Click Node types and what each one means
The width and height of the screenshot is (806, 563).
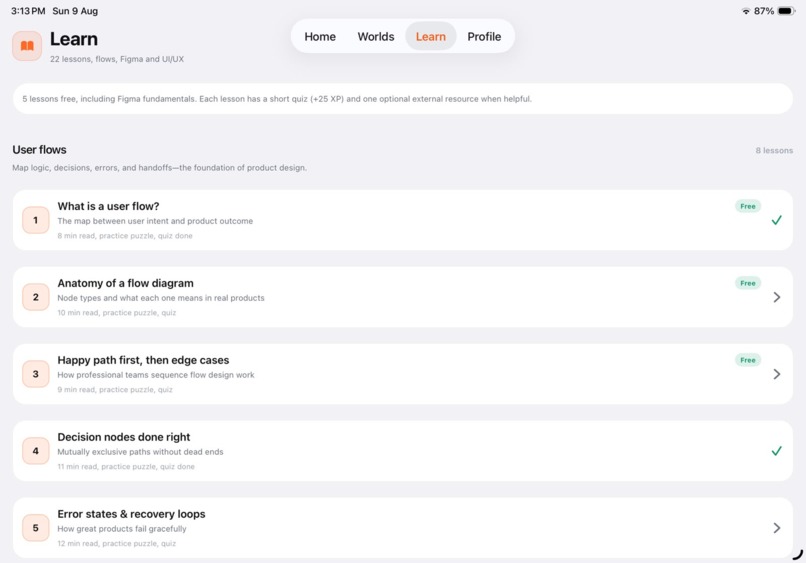point(161,298)
